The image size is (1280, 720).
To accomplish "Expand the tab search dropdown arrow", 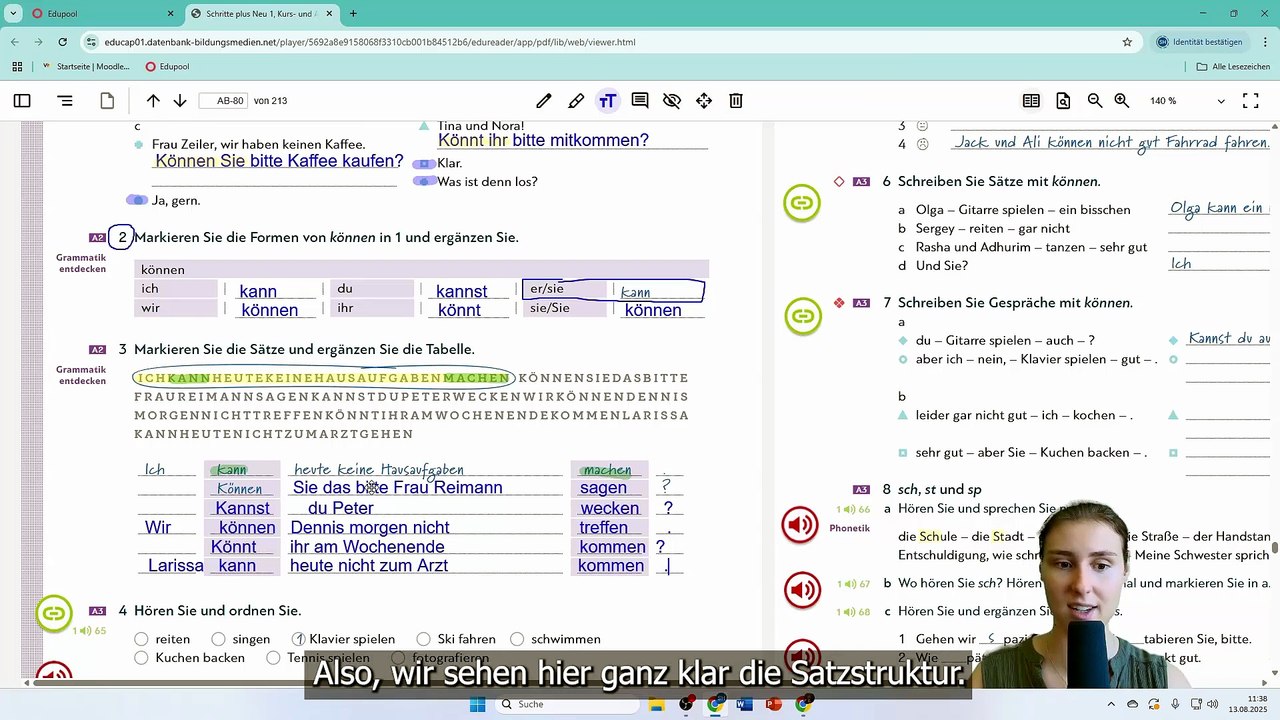I will point(15,14).
